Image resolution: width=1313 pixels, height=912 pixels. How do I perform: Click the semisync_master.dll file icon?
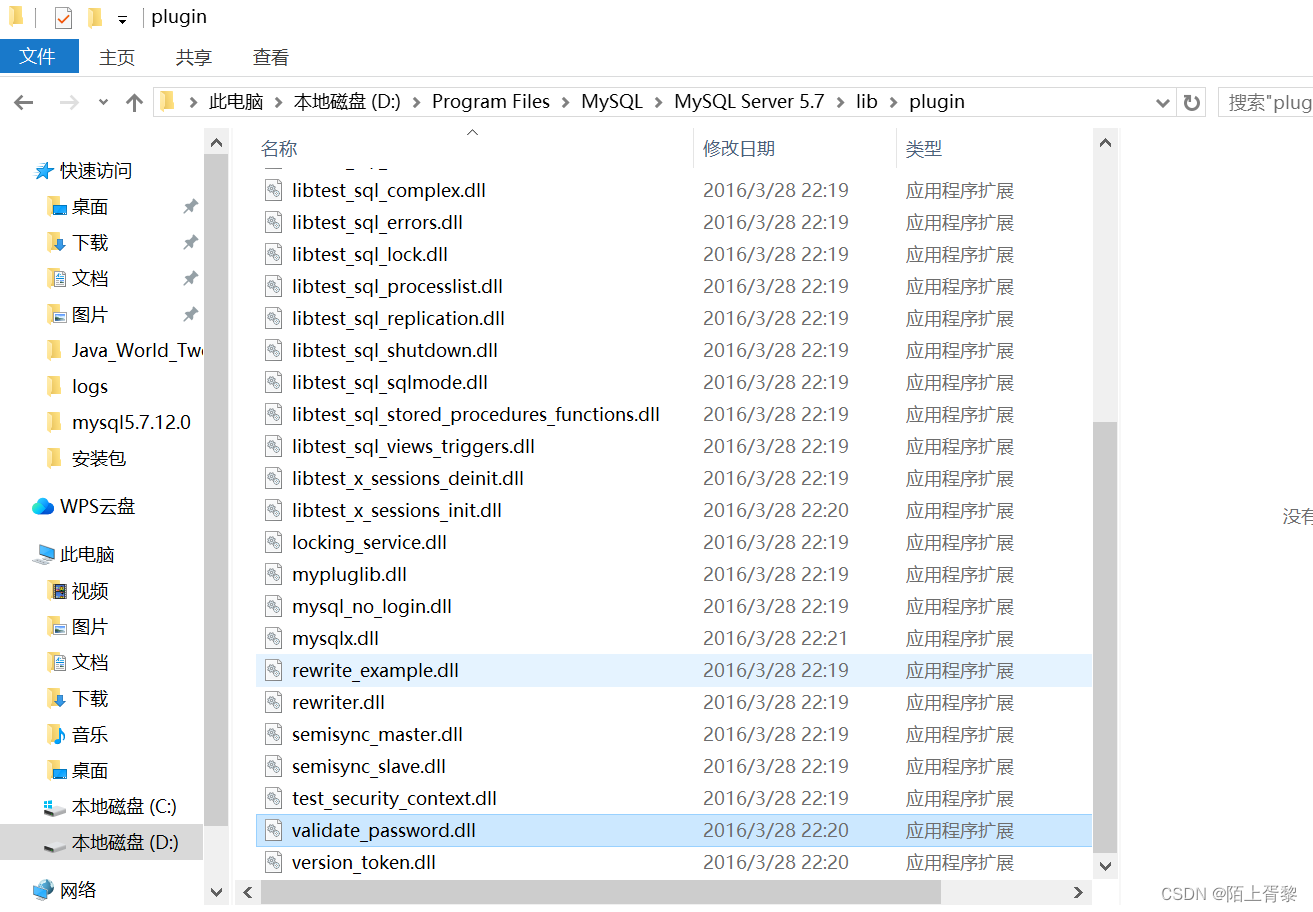tap(273, 734)
